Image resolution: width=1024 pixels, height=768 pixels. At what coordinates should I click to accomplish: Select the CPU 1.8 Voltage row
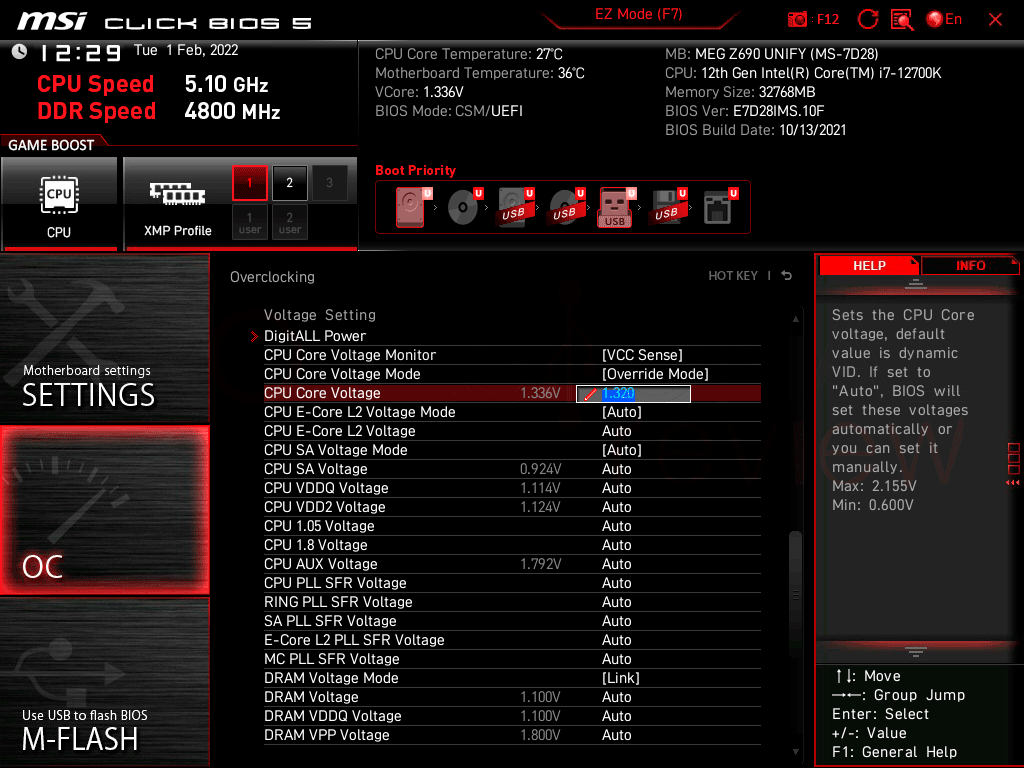(512, 545)
